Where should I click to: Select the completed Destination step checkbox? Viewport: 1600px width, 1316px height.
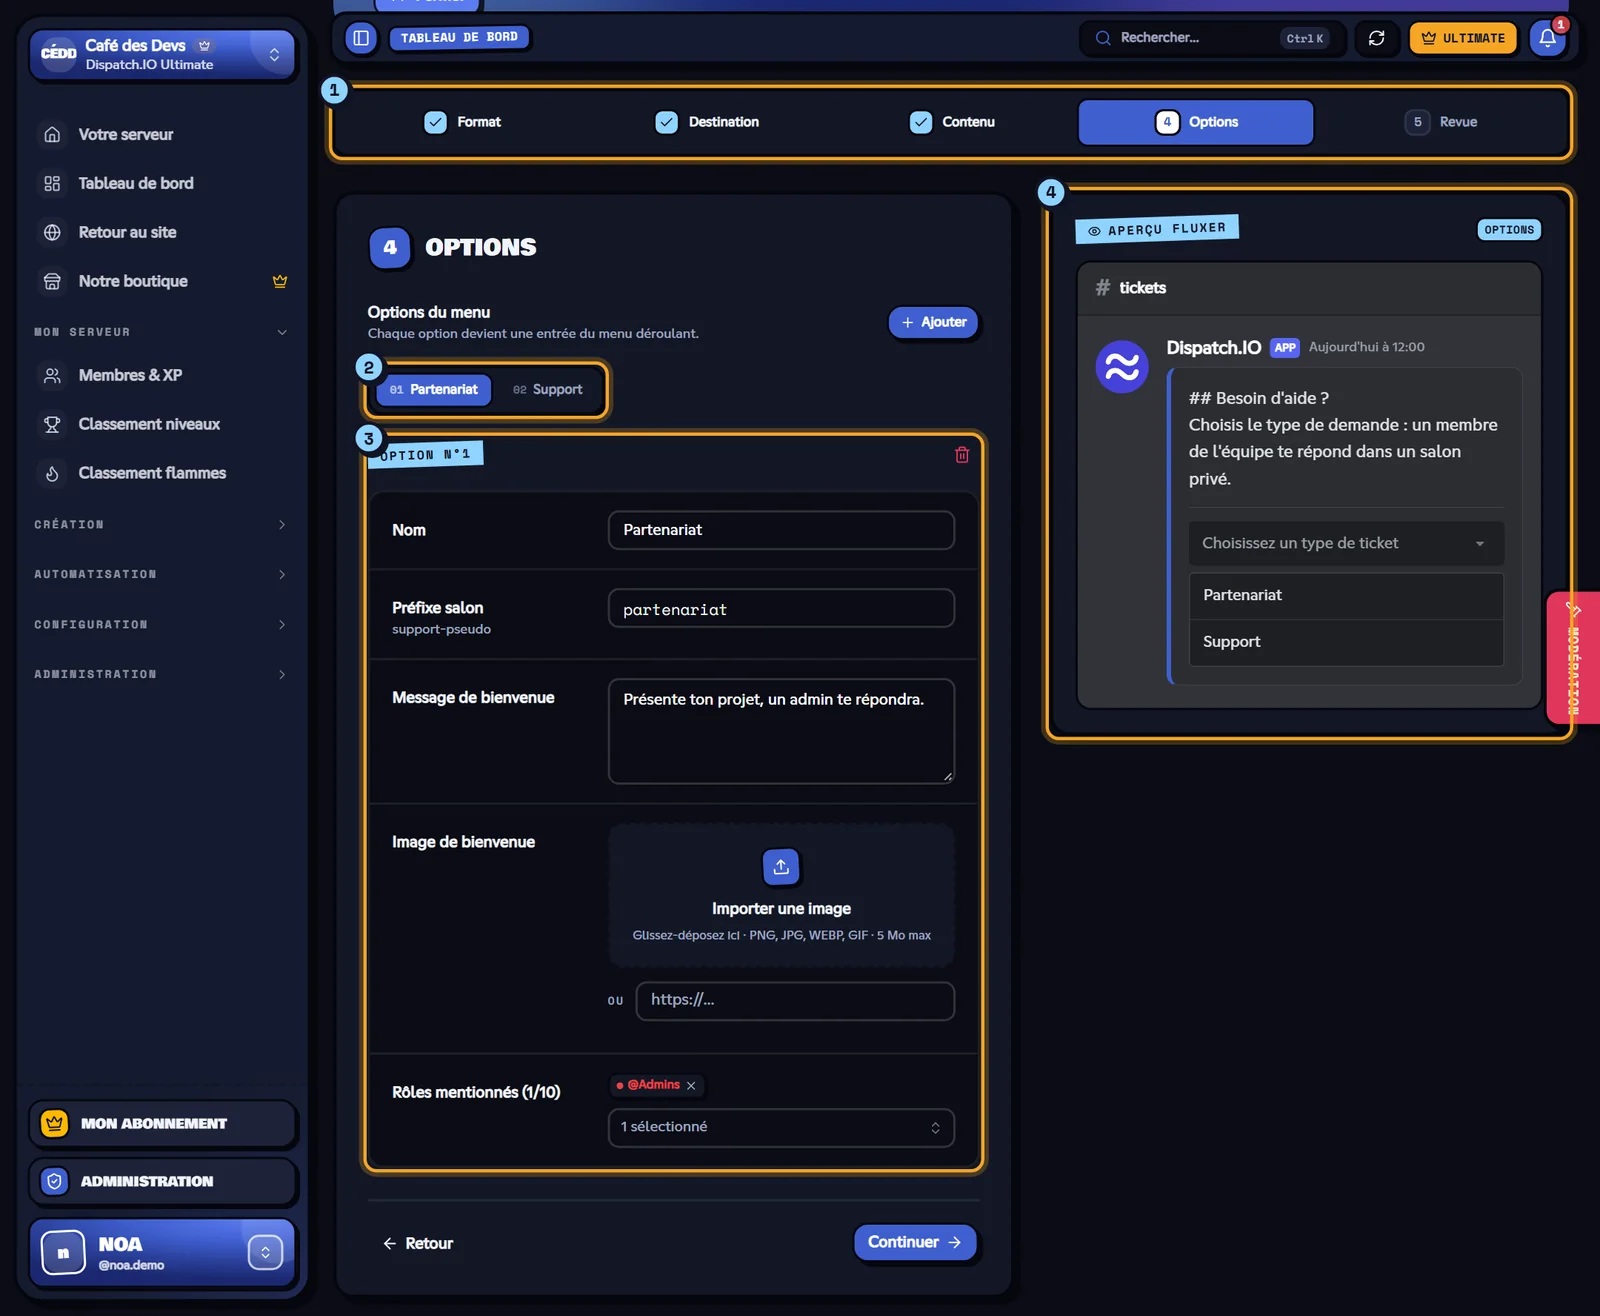[x=666, y=122]
